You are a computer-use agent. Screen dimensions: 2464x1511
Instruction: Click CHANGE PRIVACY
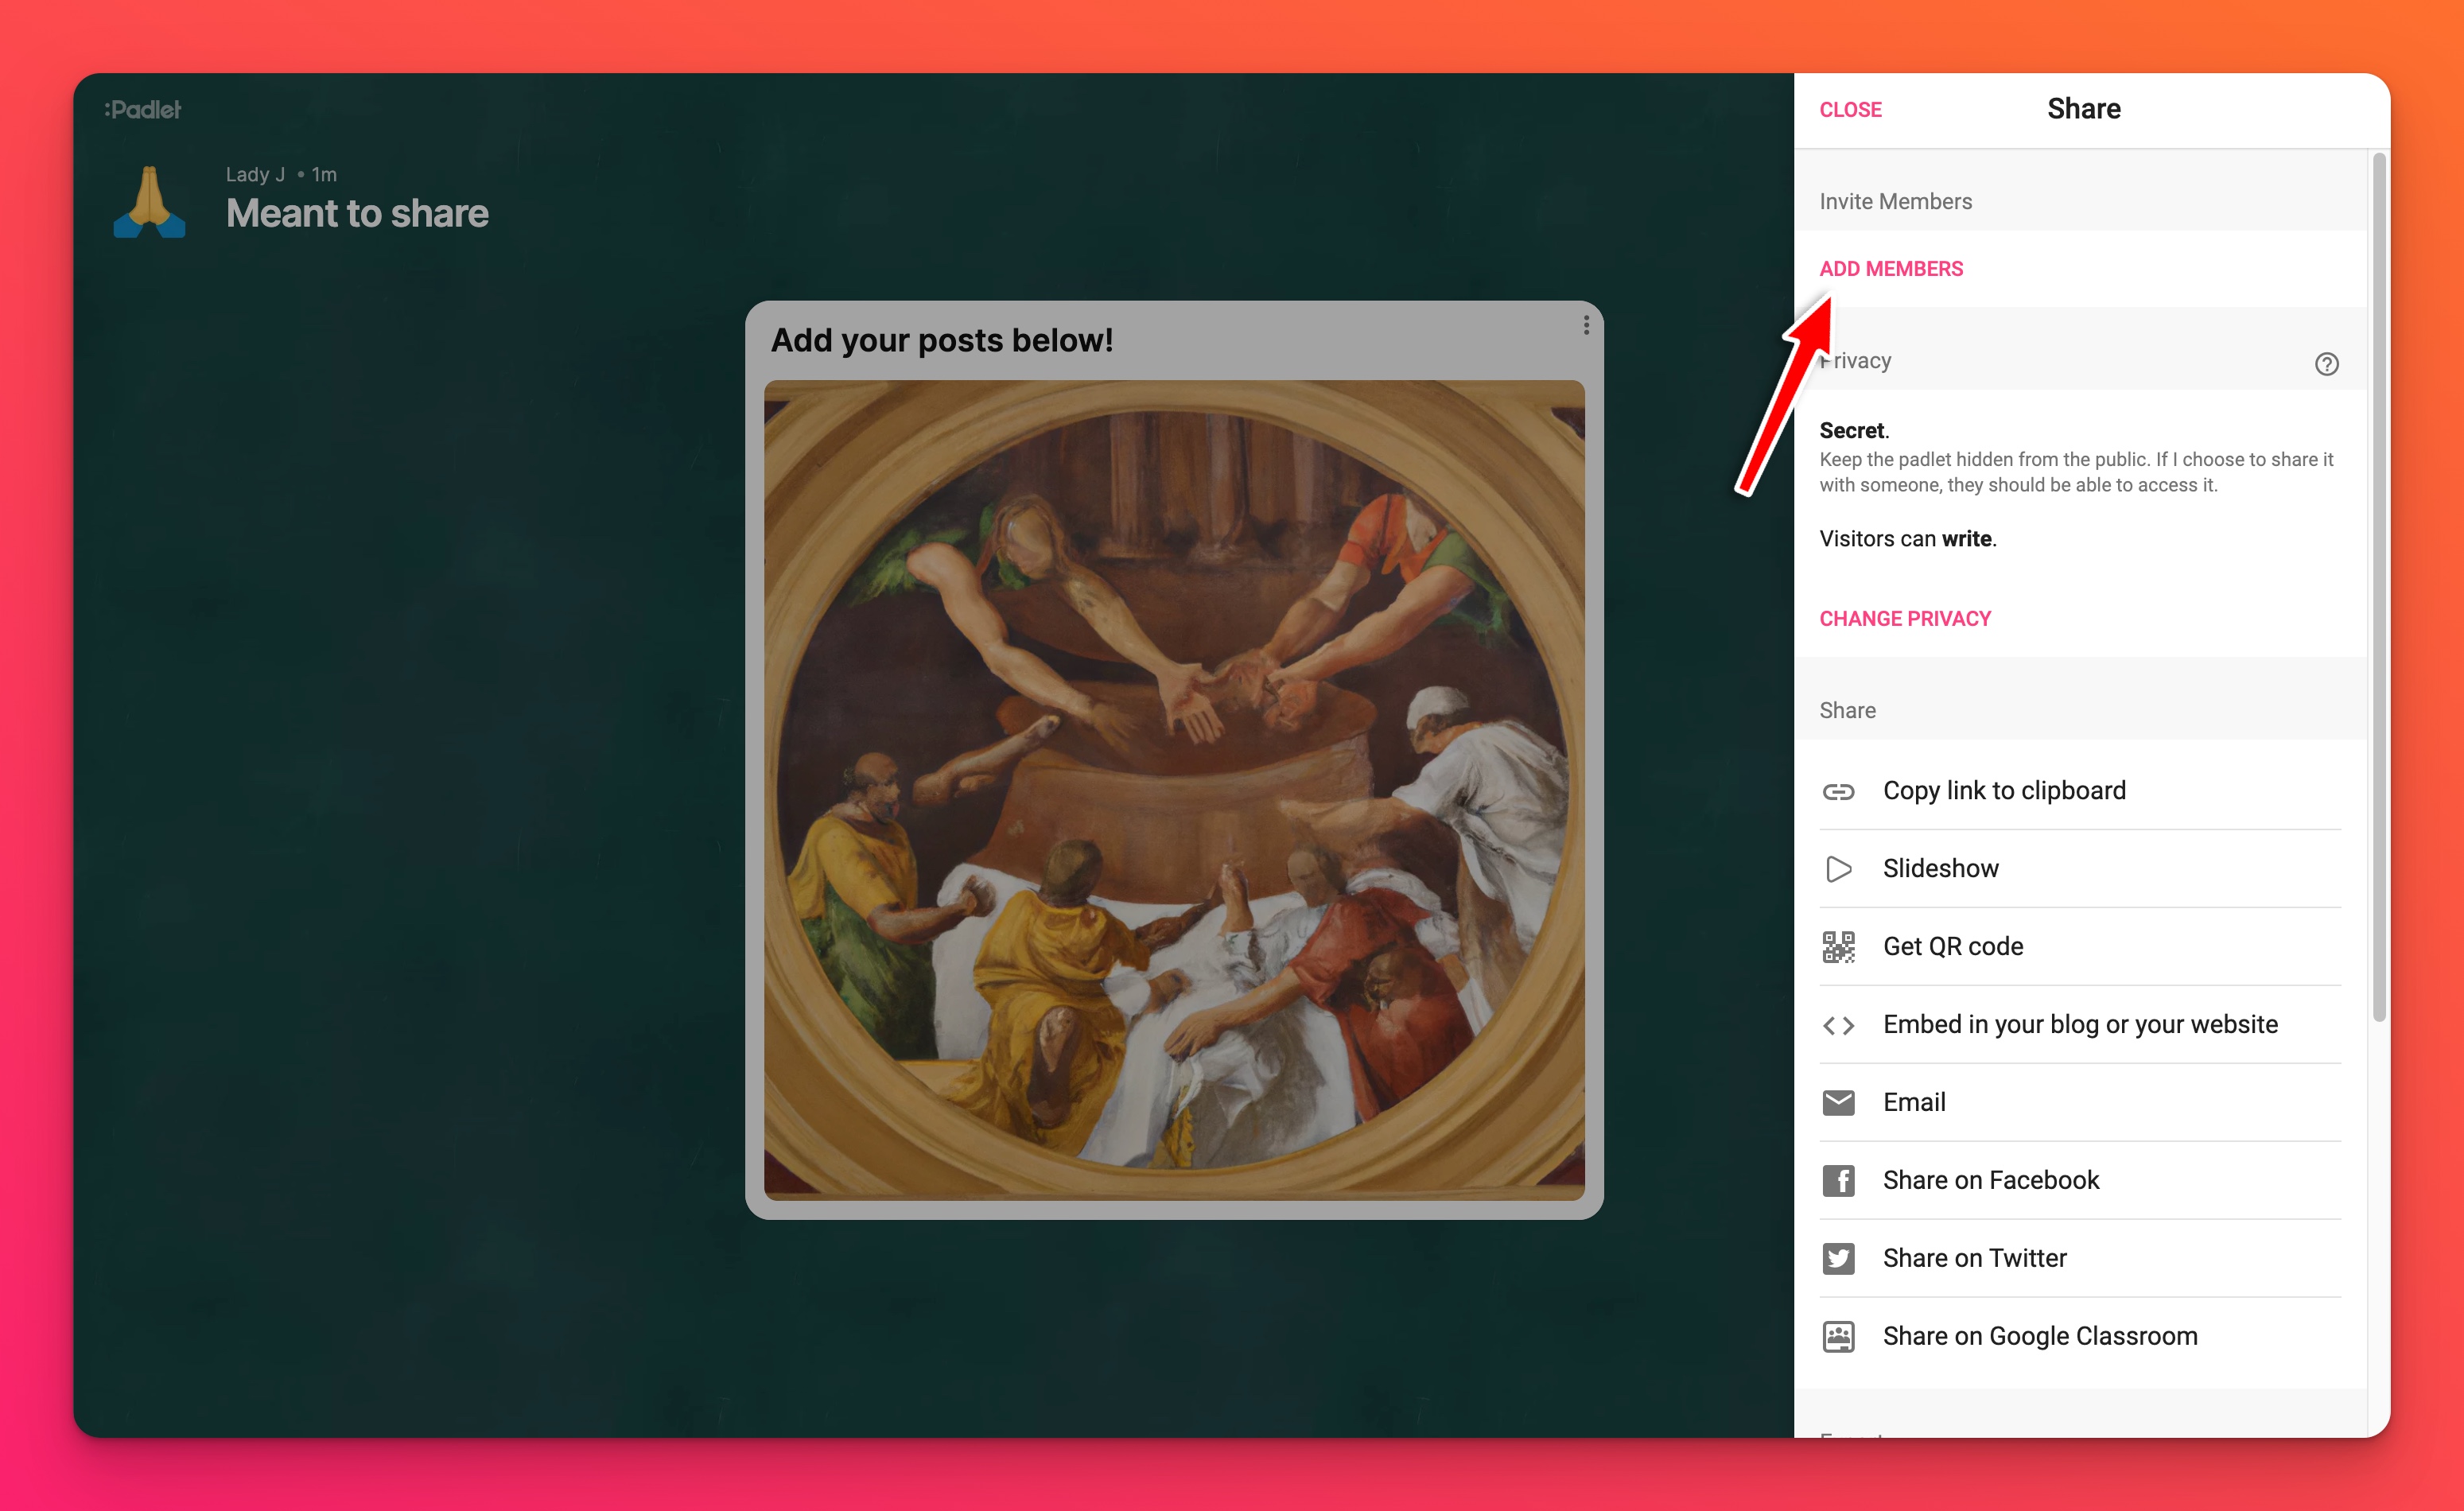pyautogui.click(x=1904, y=619)
